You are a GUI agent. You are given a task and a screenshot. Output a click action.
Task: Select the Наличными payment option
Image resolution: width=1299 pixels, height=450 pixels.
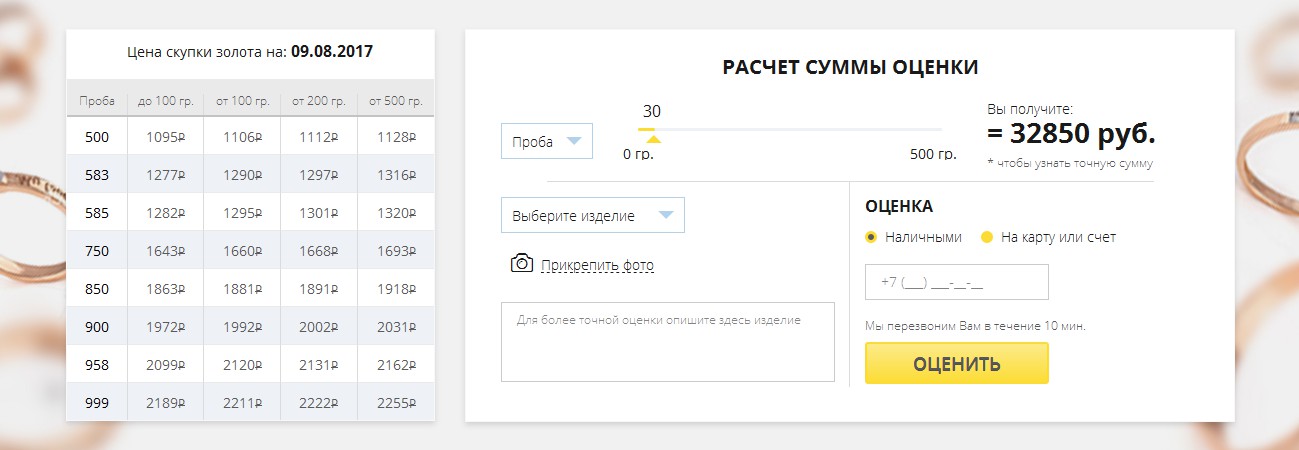coord(871,238)
